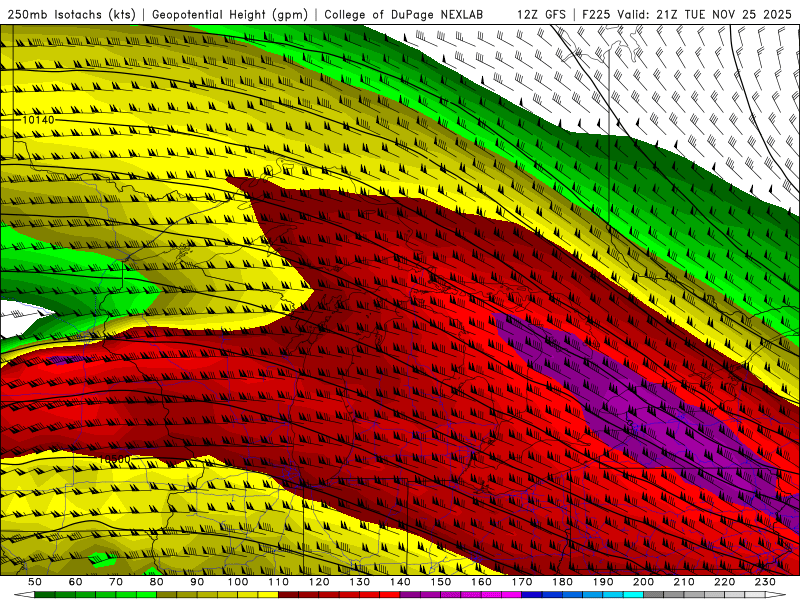Click the 150 value on the color scale

441,582
